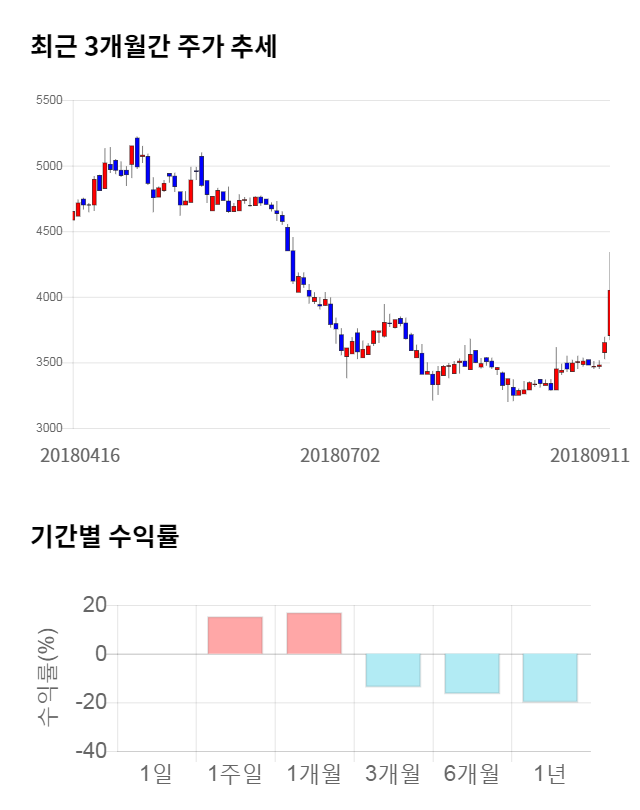Click the 수익률(%) axis title

[x=47, y=677]
